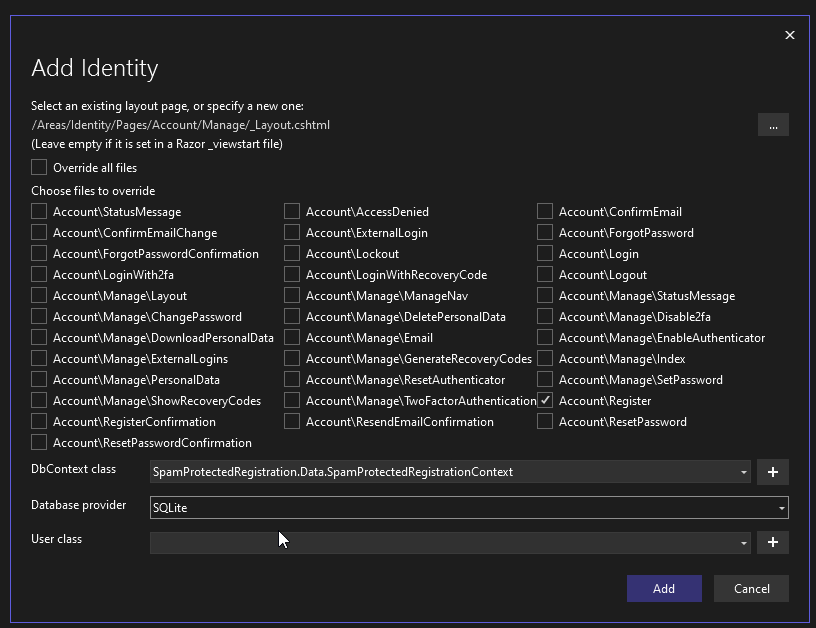Check Account\Manage\ManageNav

click(292, 296)
